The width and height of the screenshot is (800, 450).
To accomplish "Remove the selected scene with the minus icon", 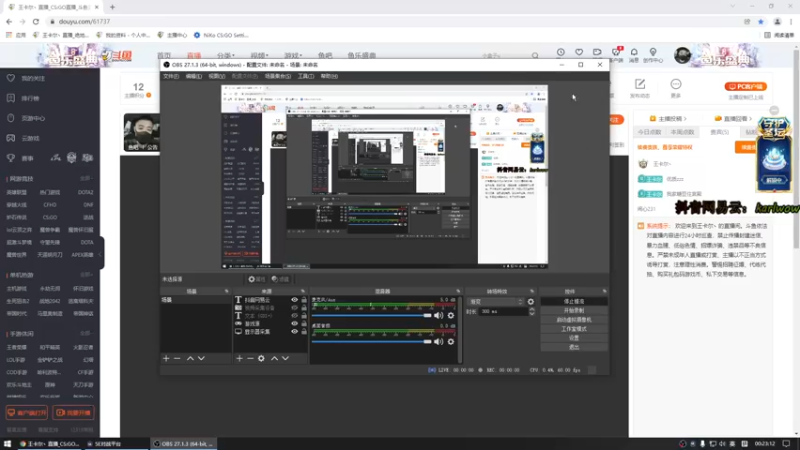I will 177,359.
